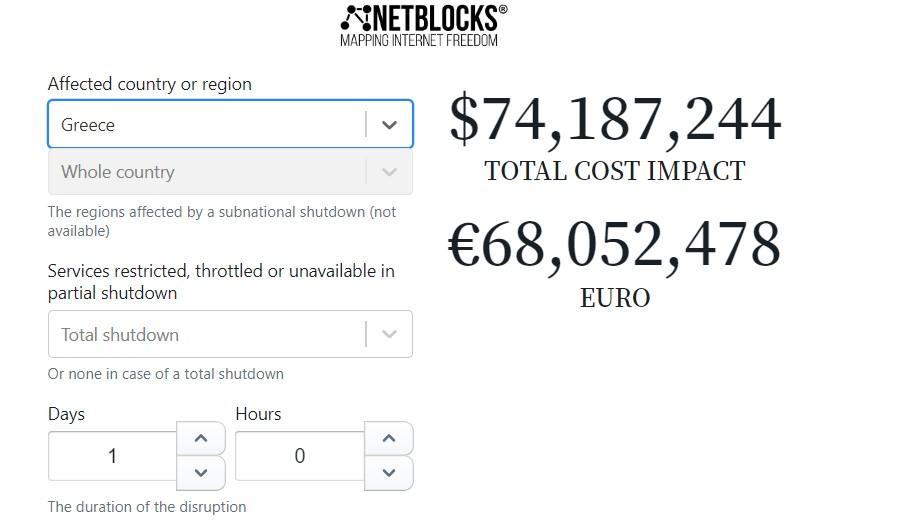
Task: Select the $74,187,244 total cost figure
Action: coord(615,119)
